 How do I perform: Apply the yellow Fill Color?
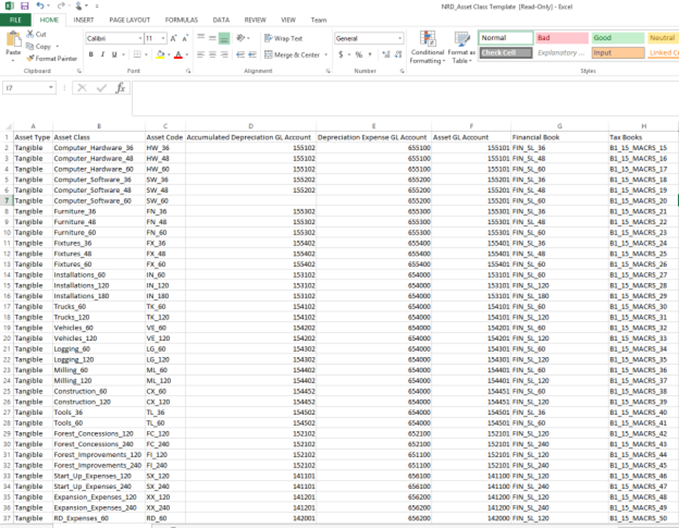[x=160, y=55]
